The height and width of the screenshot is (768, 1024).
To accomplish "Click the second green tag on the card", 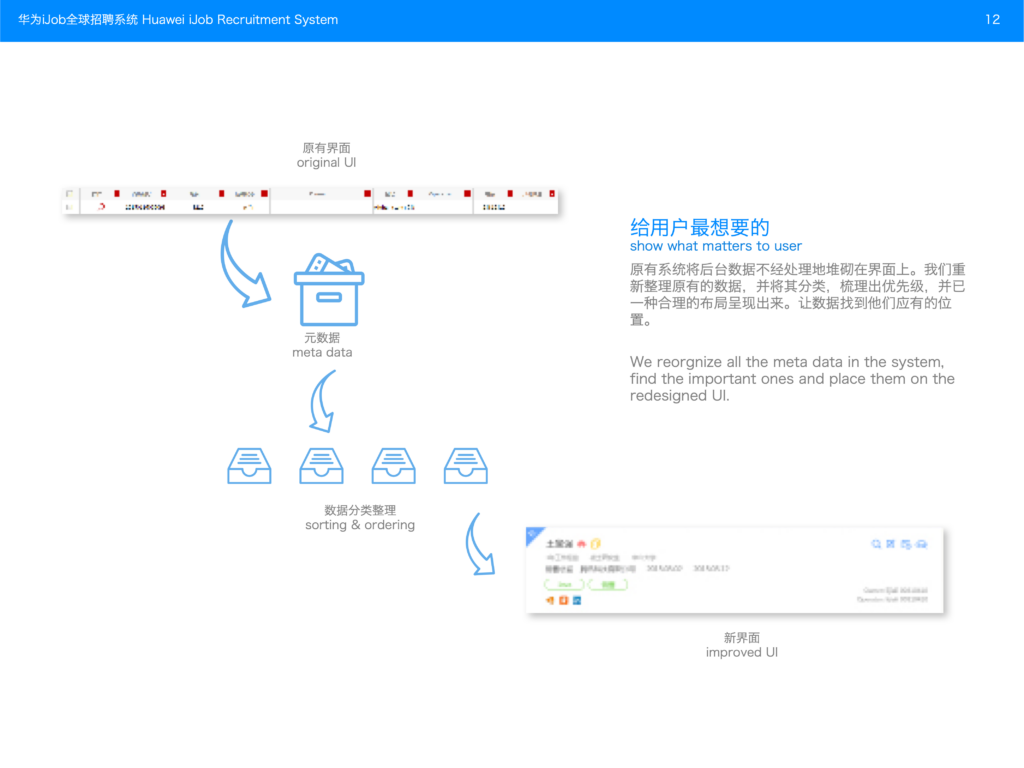I will click(608, 584).
